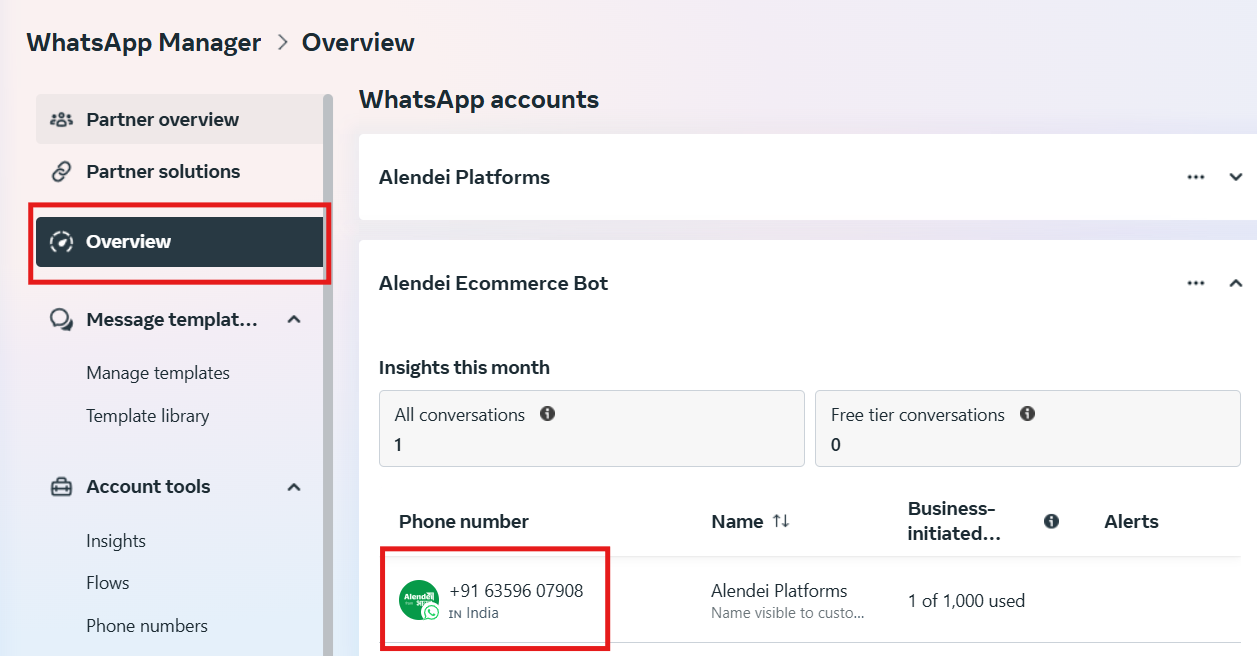Open the three-dot menu for Alendei Ecommerce Bot
The width and height of the screenshot is (1257, 656).
click(x=1196, y=283)
